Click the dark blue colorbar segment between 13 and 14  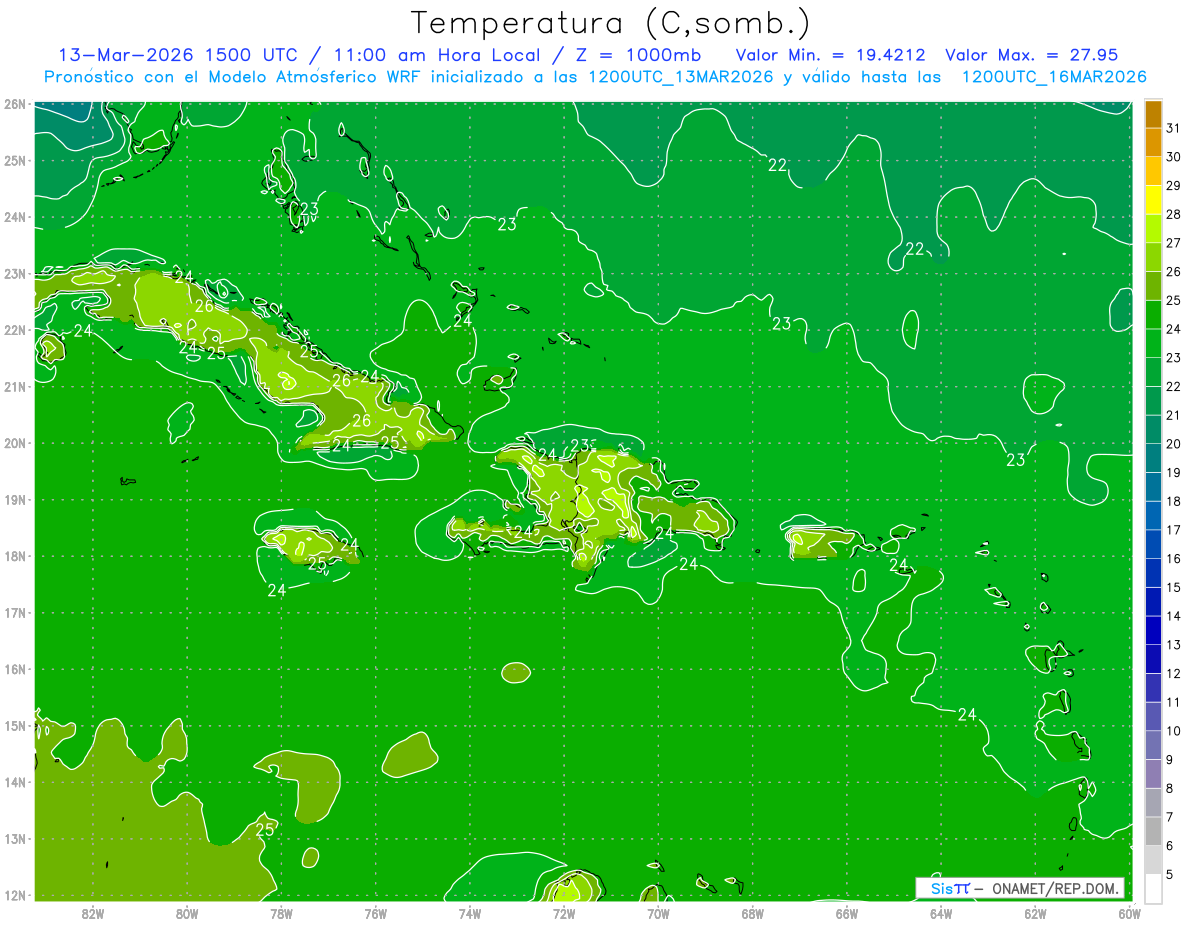(x=1153, y=630)
